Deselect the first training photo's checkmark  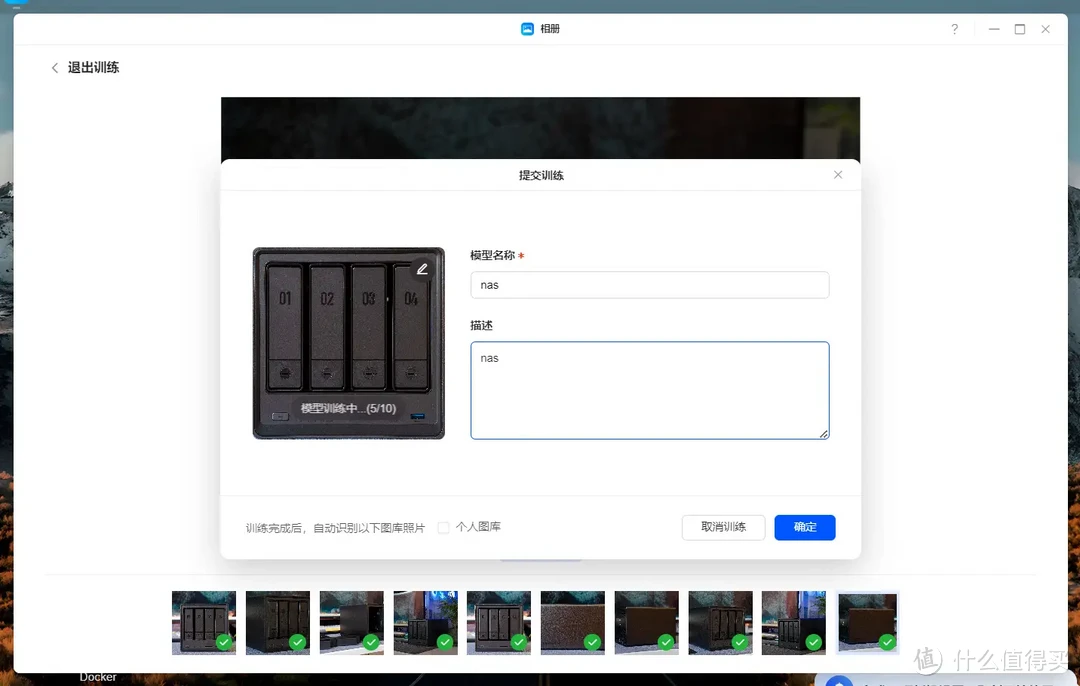click(224, 641)
